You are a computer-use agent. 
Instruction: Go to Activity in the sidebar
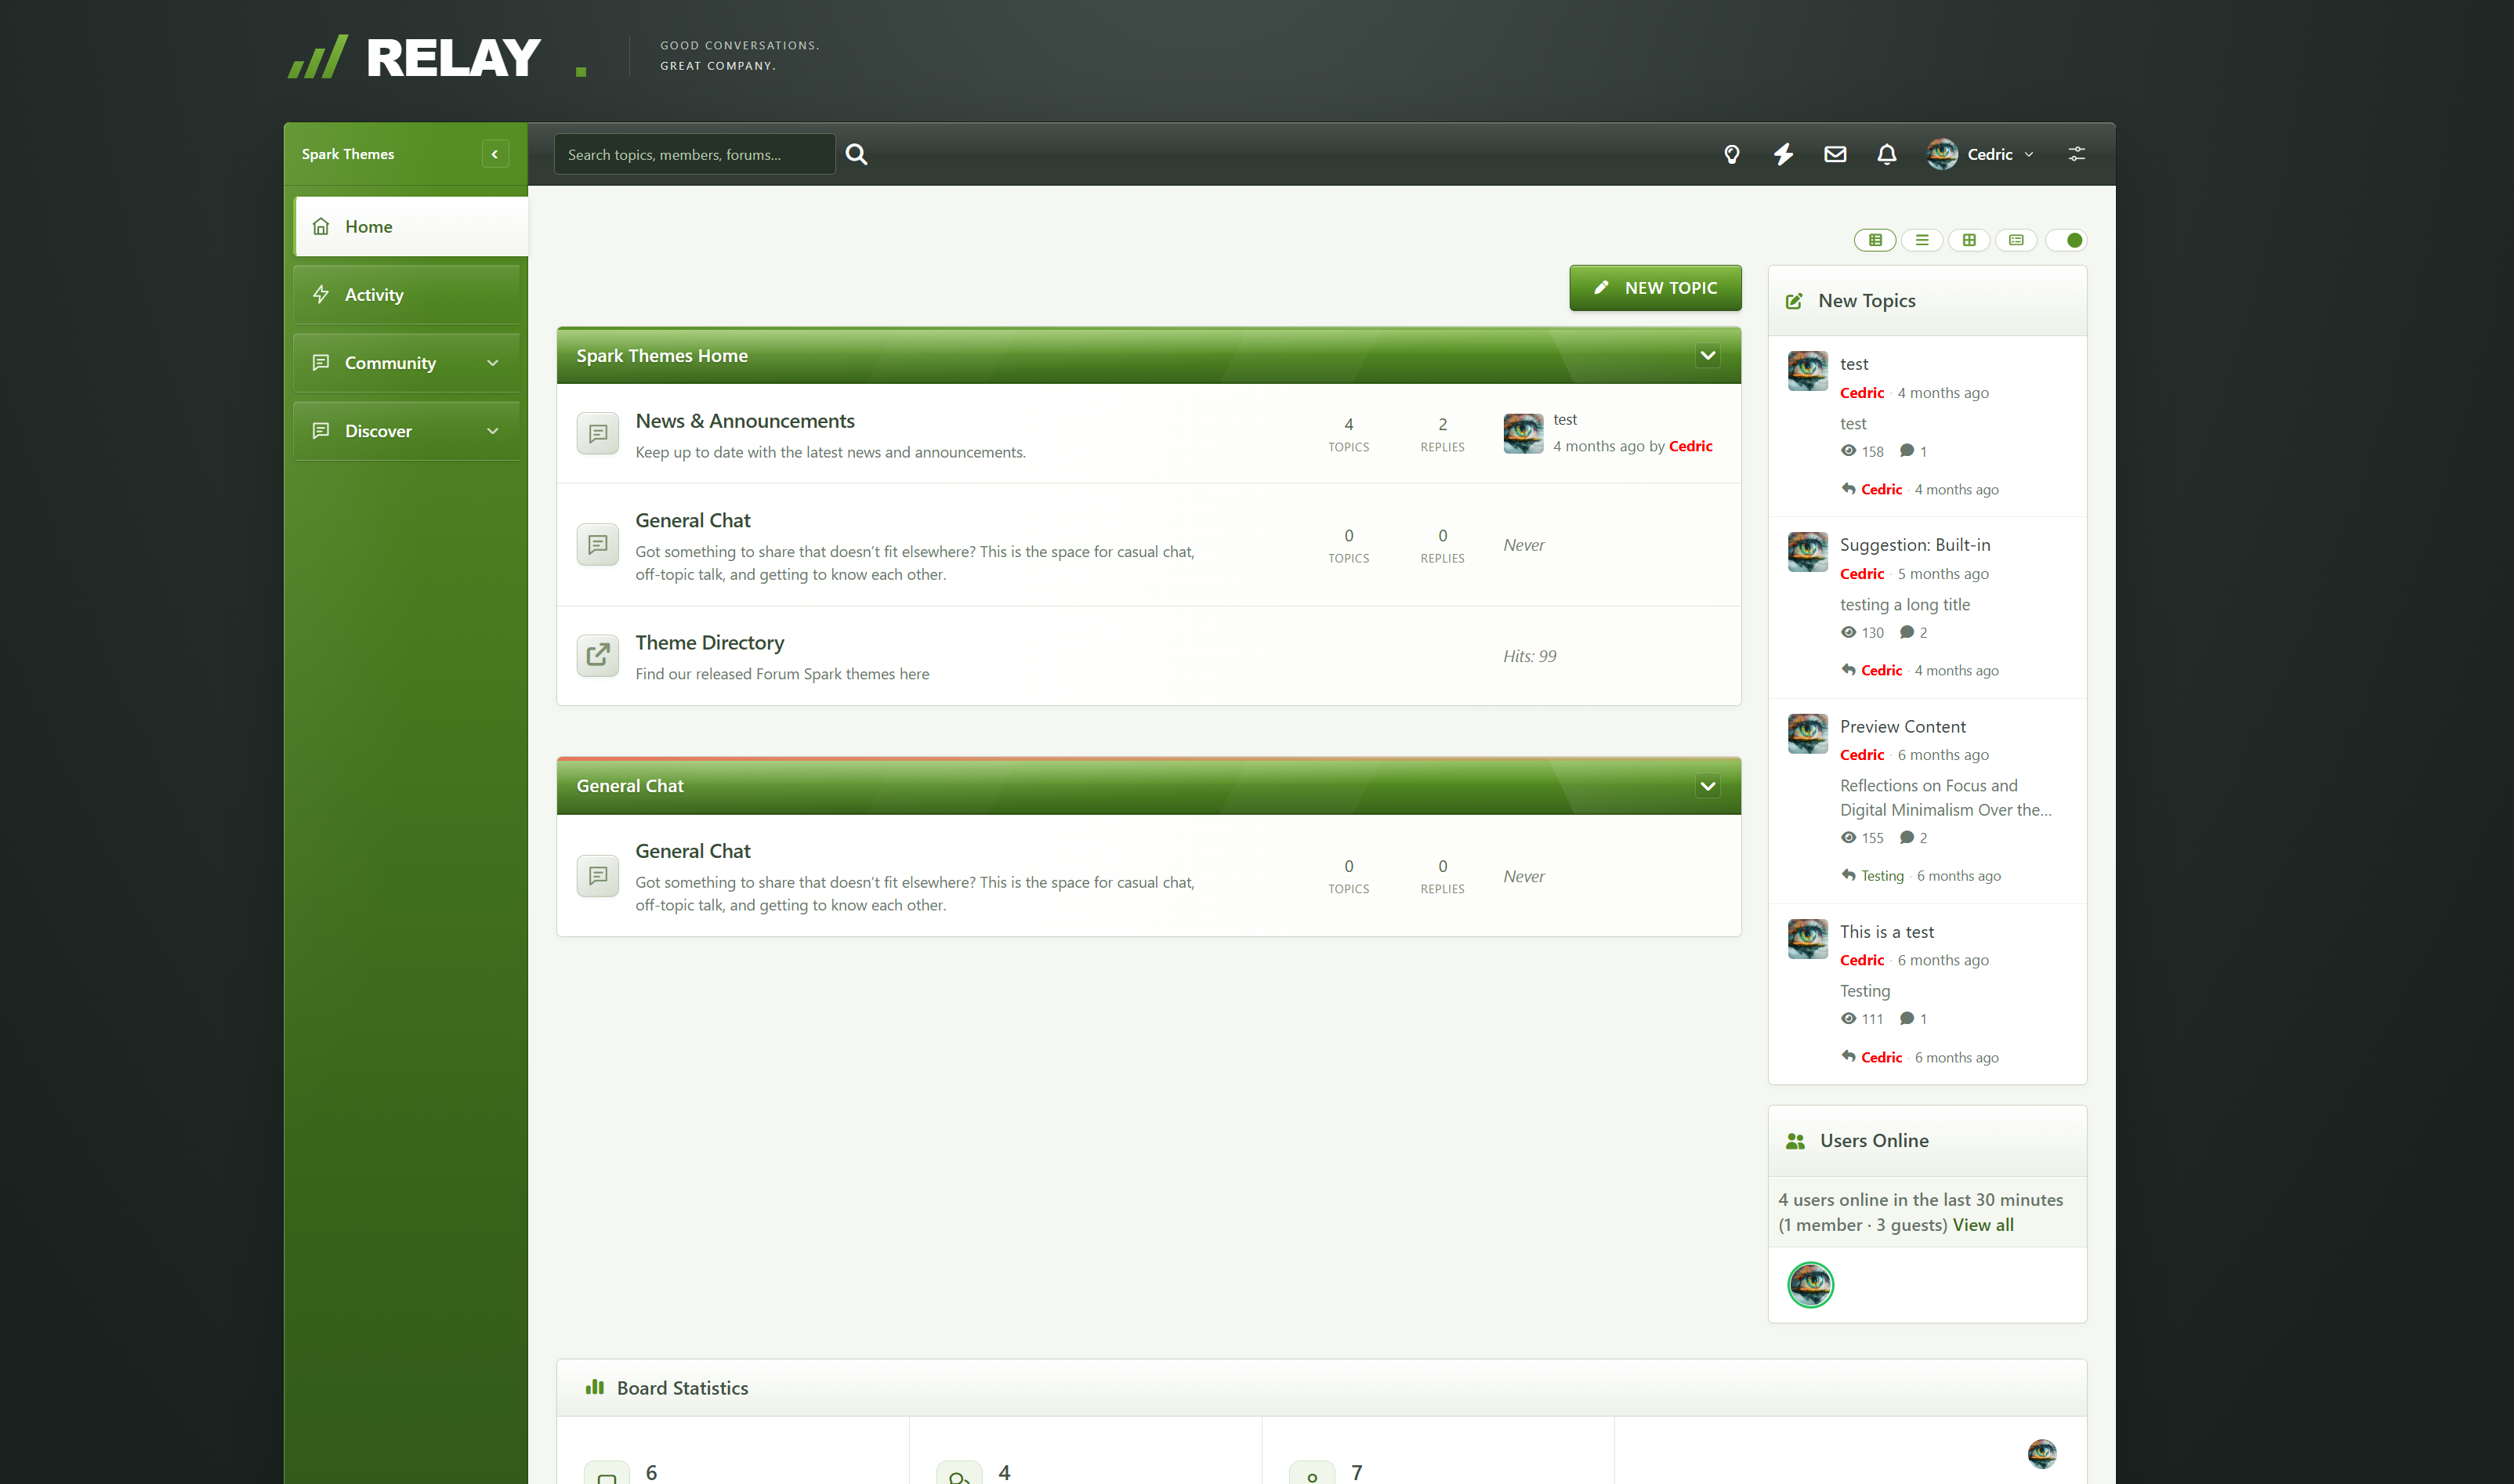tap(406, 295)
